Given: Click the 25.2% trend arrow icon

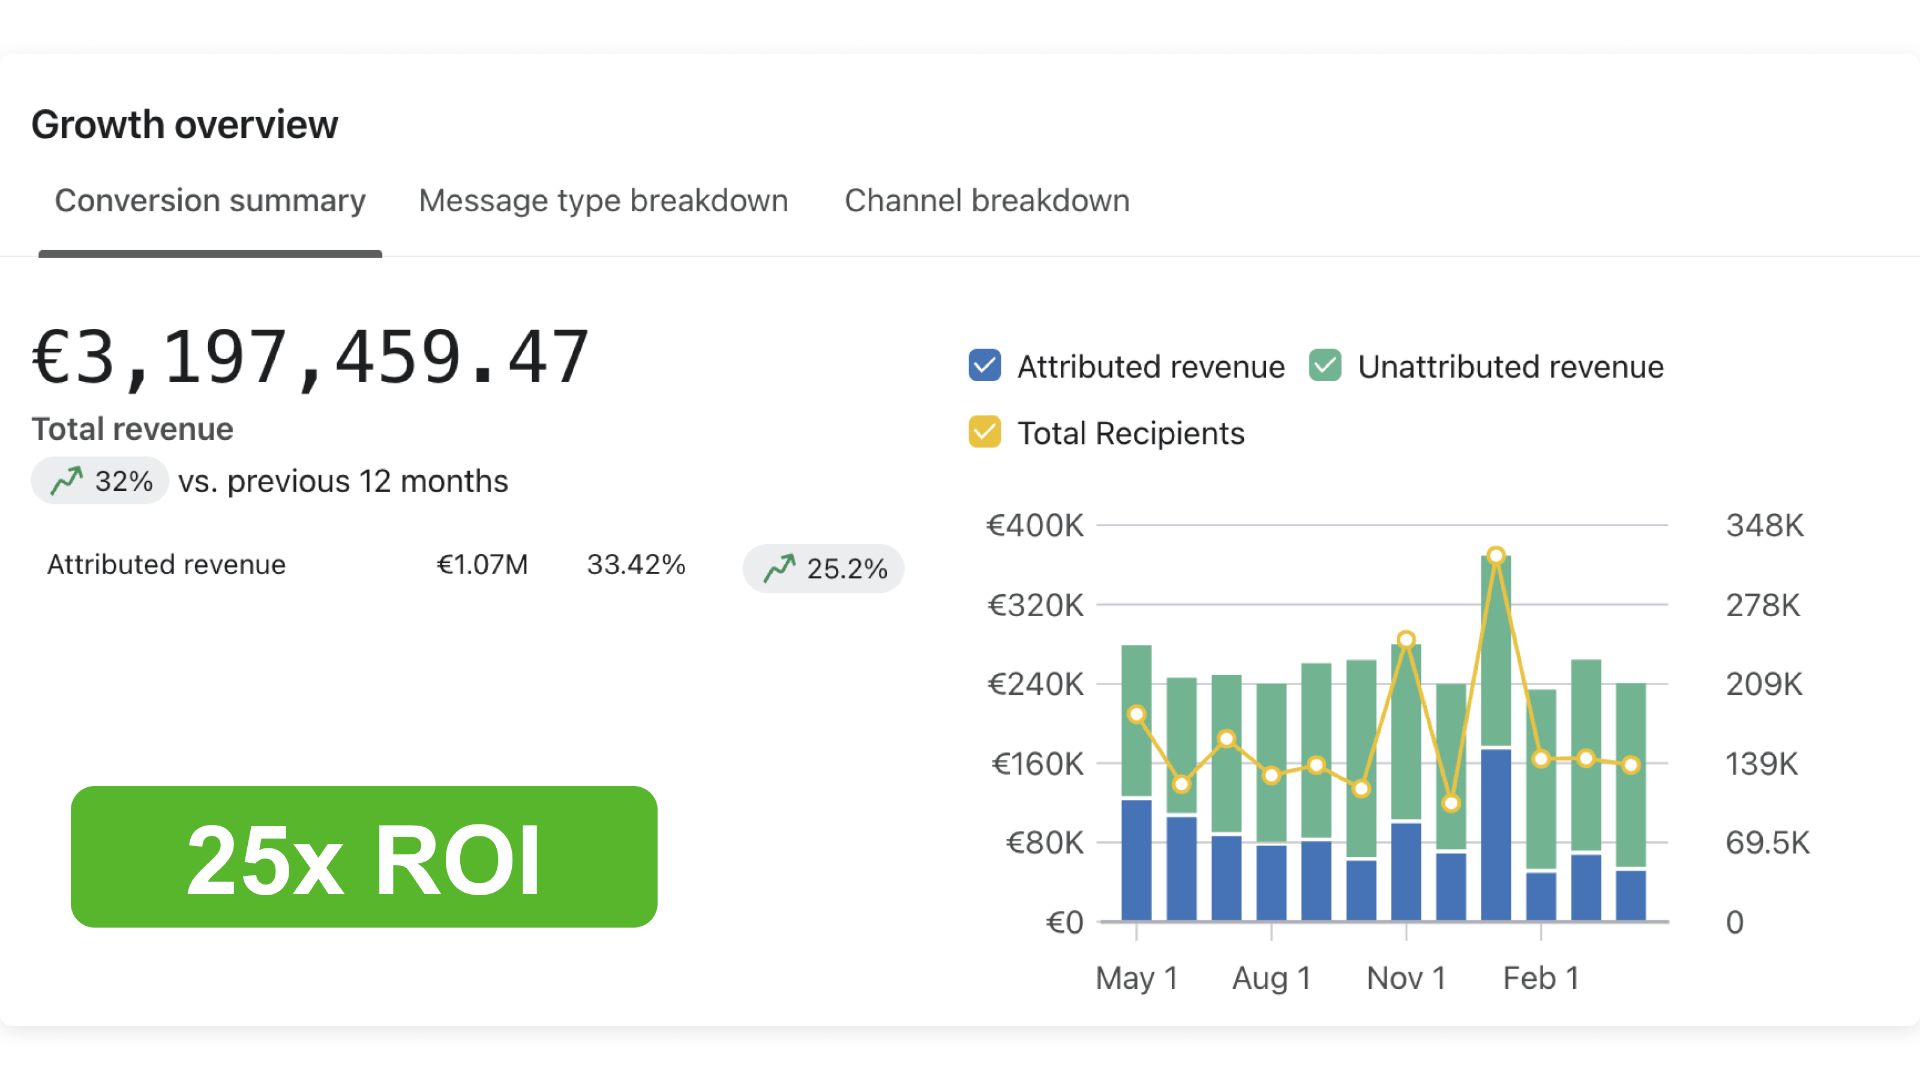Looking at the screenshot, I should pos(780,568).
